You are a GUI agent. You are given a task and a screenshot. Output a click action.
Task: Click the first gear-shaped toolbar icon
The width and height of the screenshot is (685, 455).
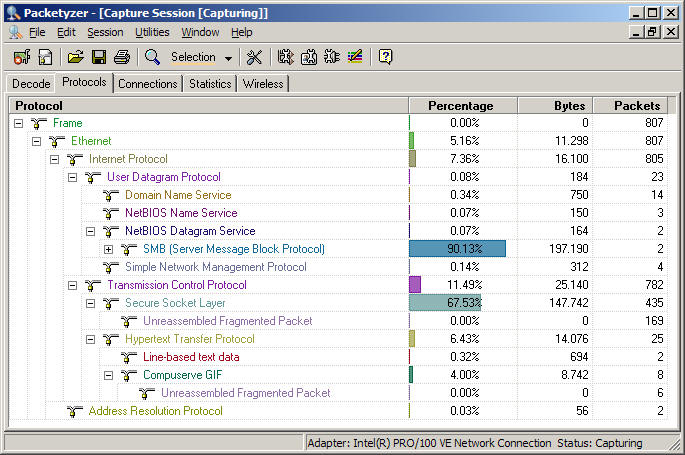(x=286, y=57)
